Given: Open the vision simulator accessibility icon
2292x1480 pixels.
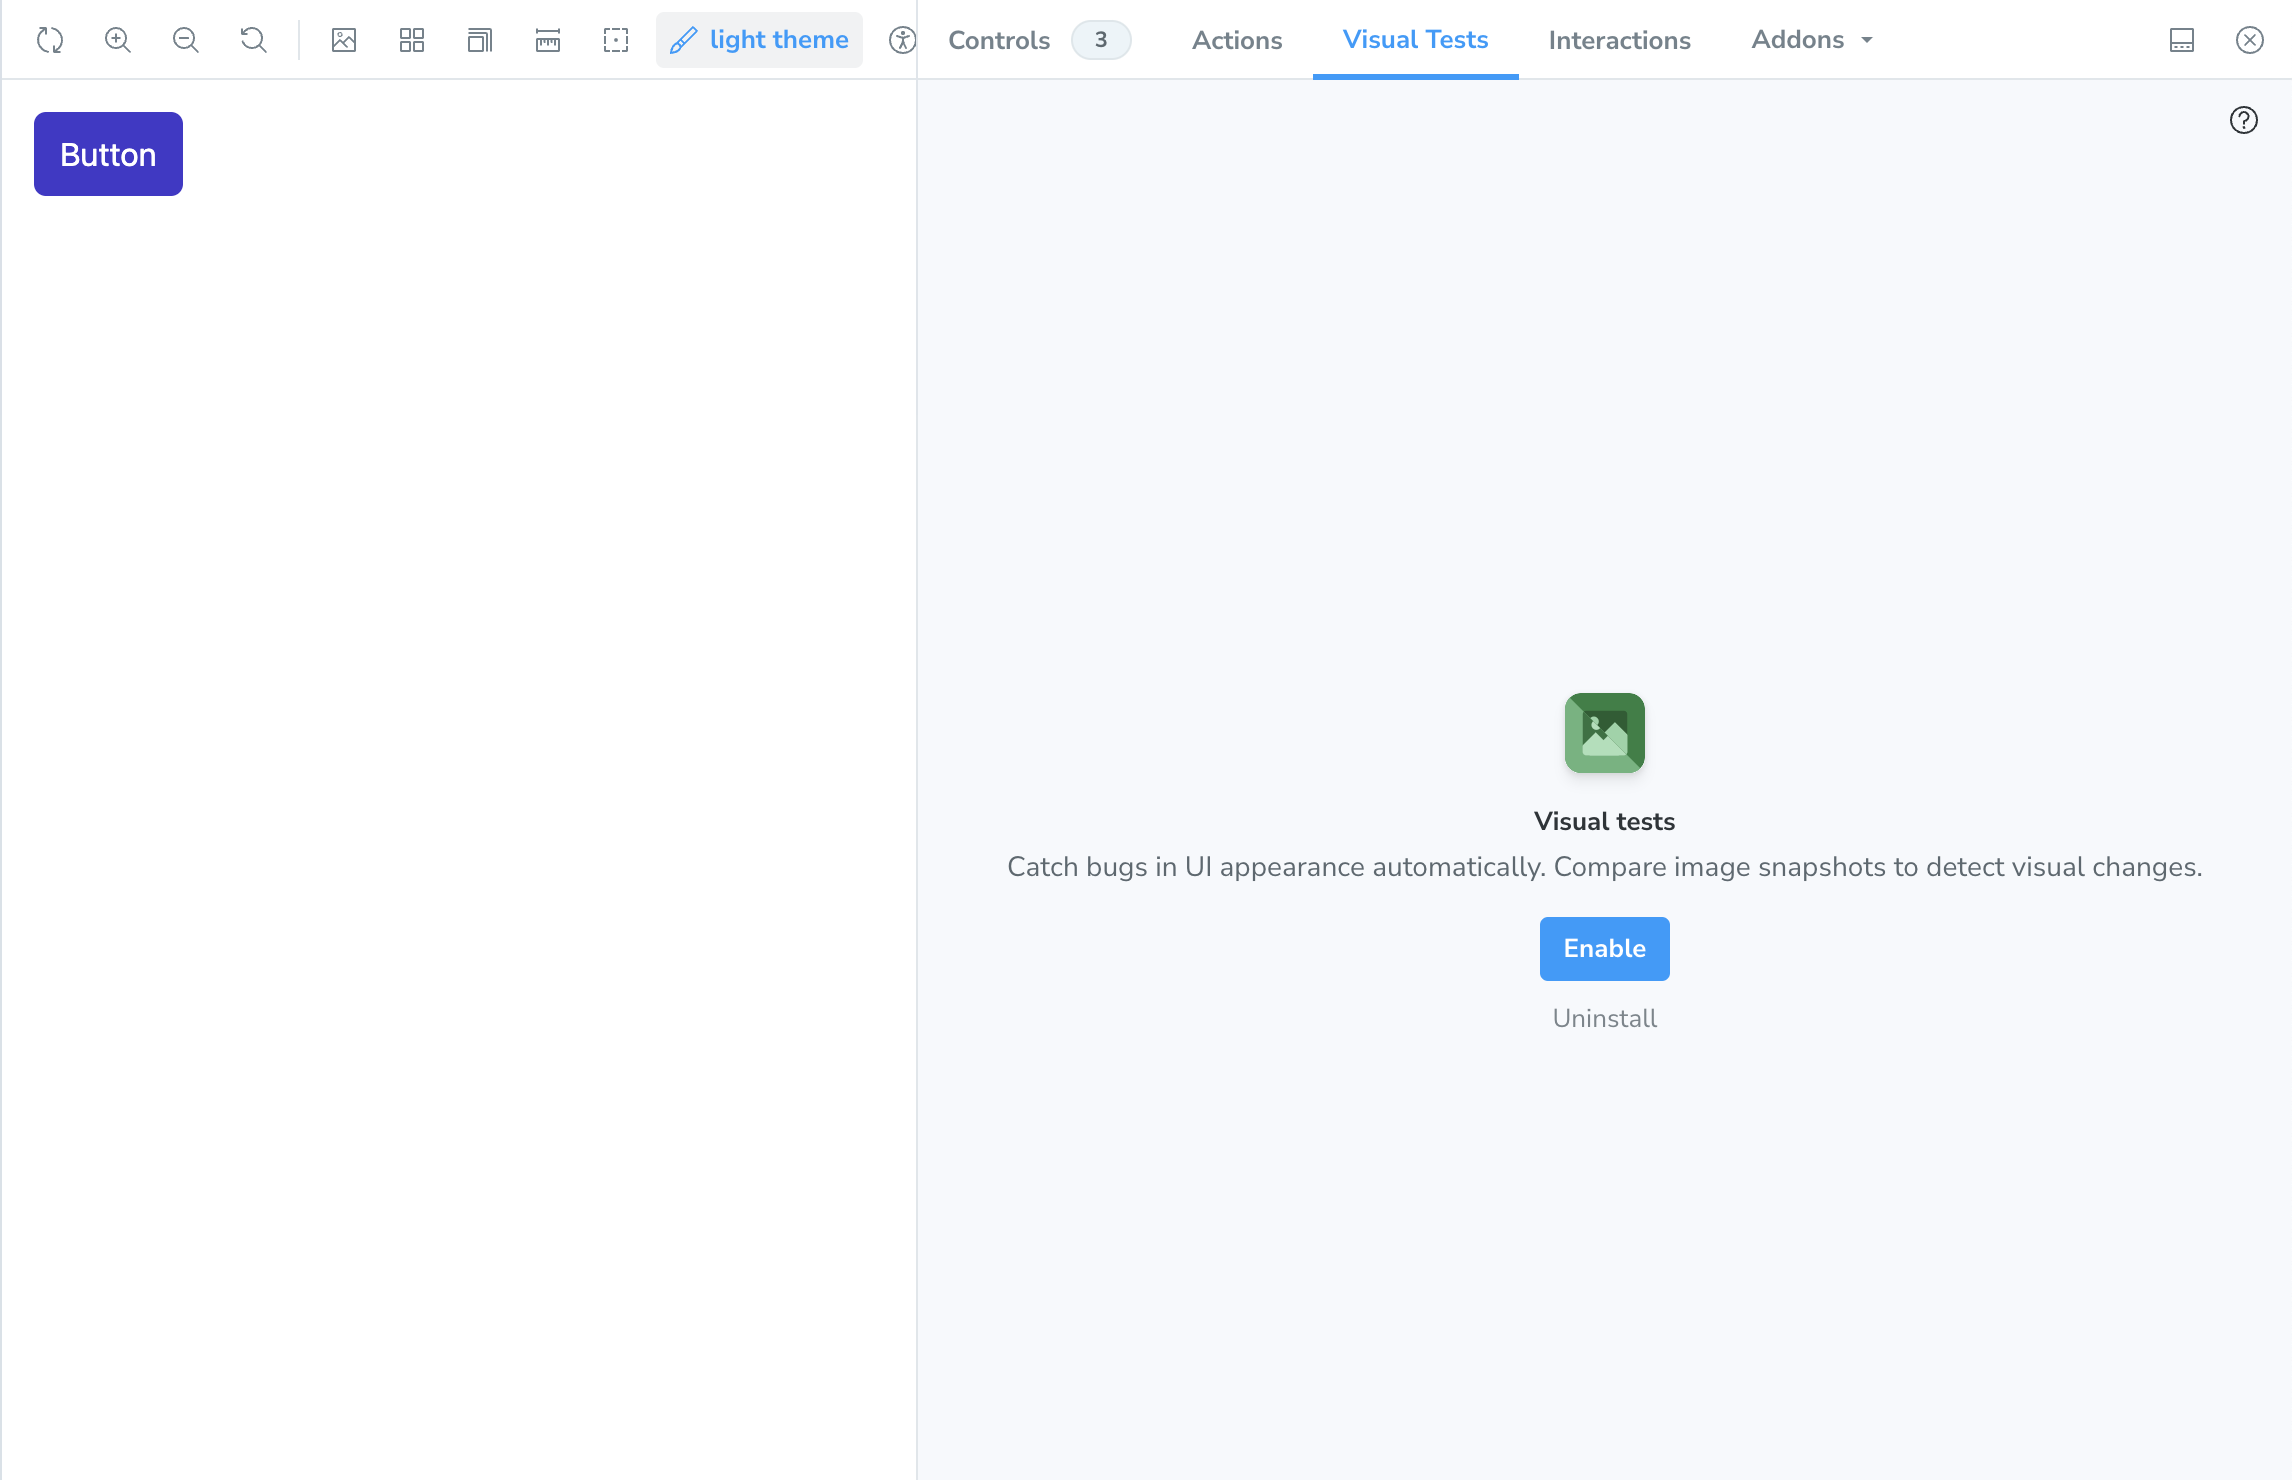Looking at the screenshot, I should 902,40.
